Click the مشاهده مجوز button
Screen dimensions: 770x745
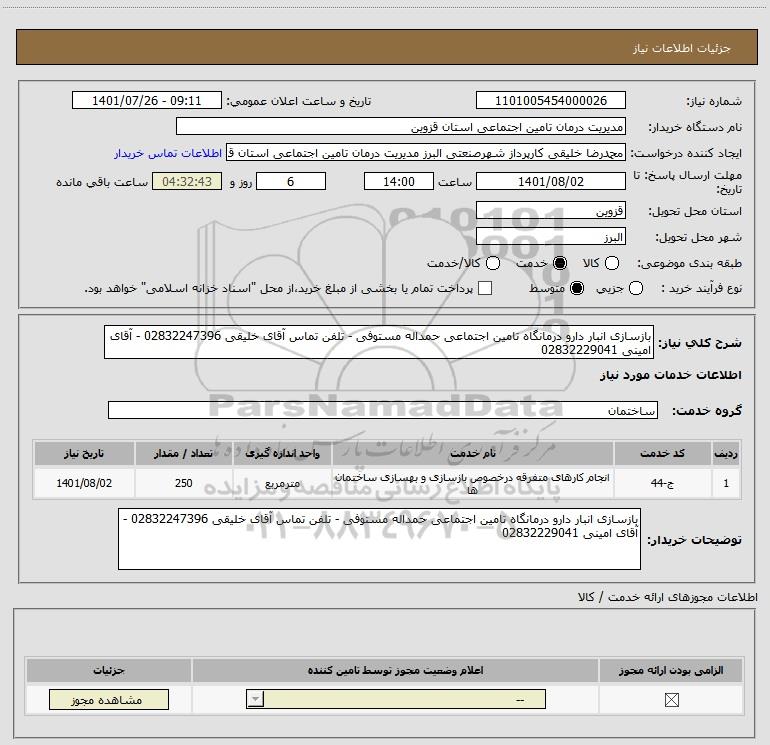[x=109, y=699]
